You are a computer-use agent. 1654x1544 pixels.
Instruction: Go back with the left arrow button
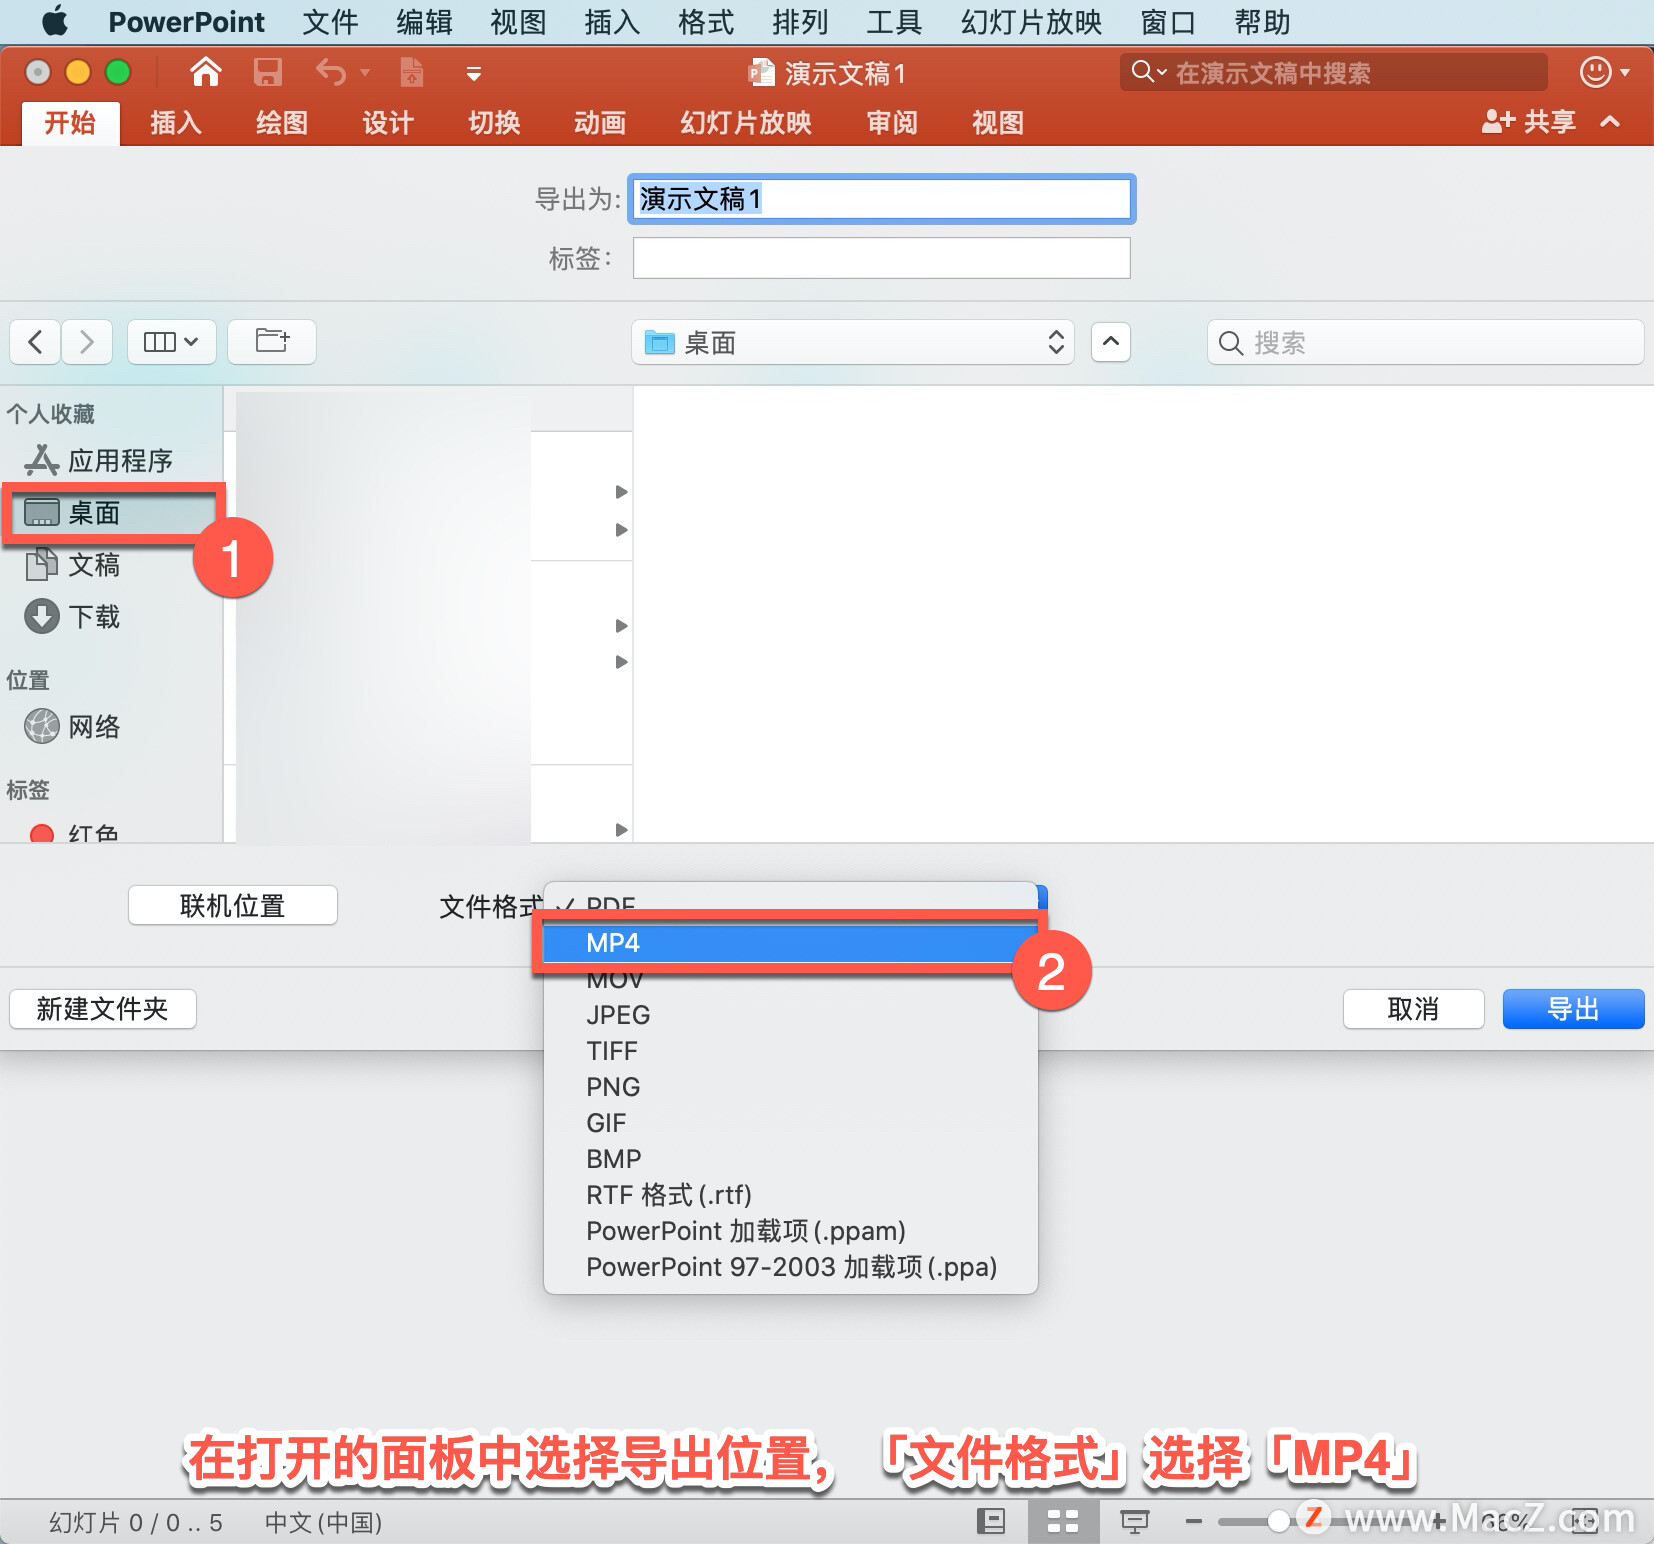[35, 342]
